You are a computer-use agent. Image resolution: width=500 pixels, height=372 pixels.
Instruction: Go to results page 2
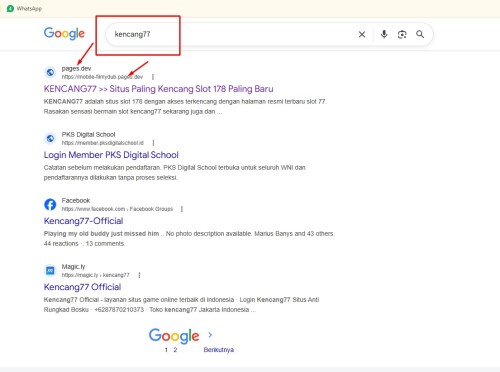click(175, 350)
